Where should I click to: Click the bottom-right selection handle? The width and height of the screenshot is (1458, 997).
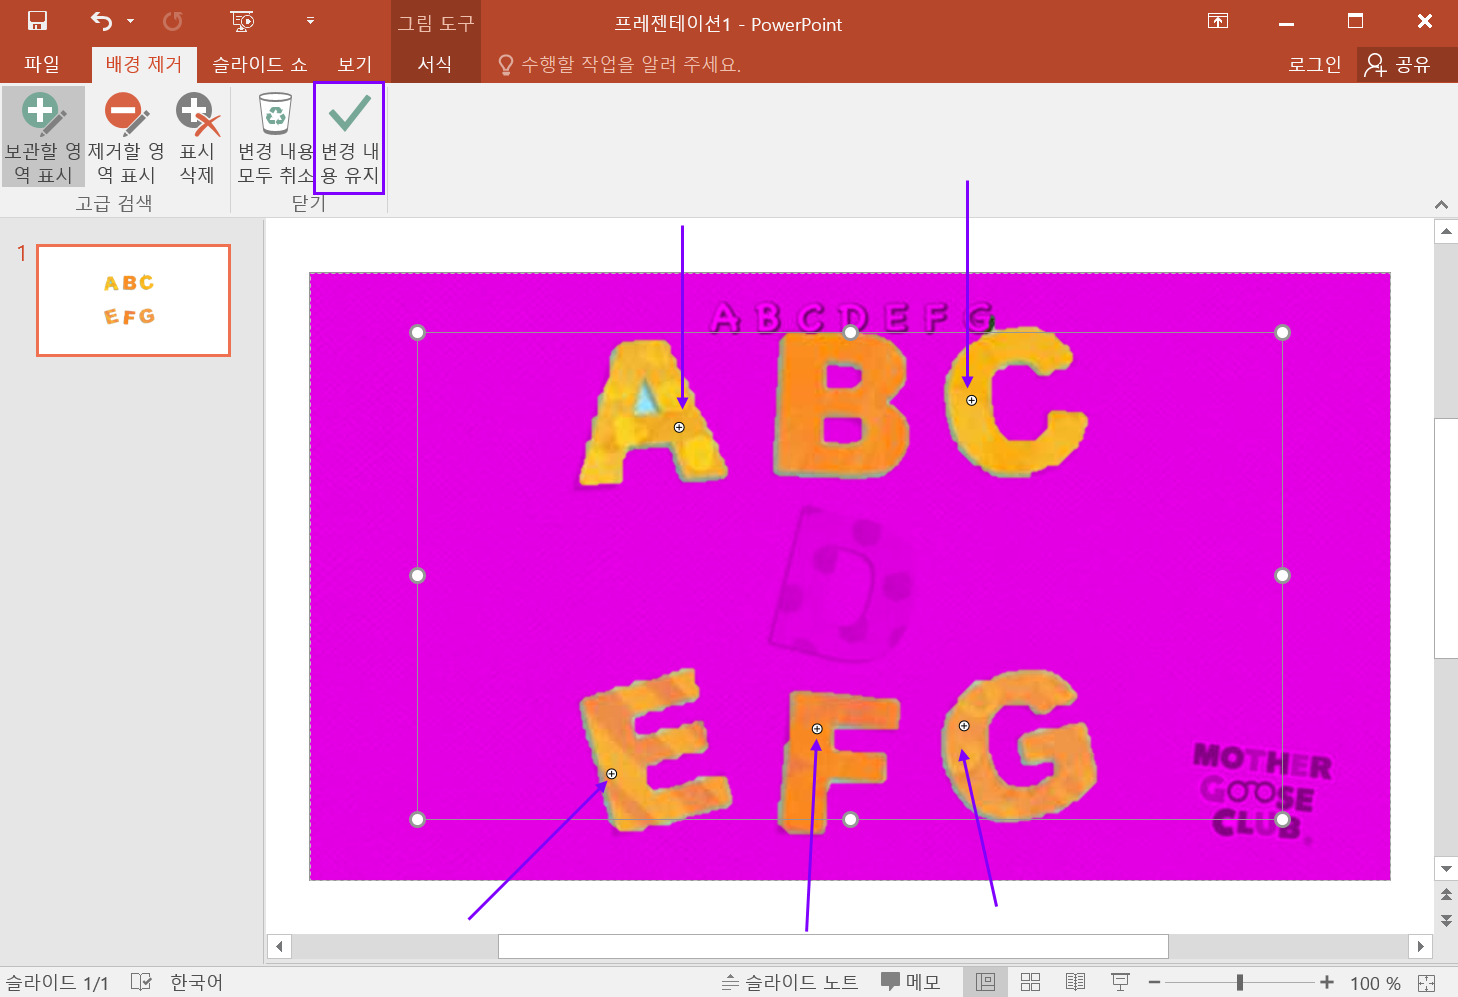pyautogui.click(x=1282, y=819)
